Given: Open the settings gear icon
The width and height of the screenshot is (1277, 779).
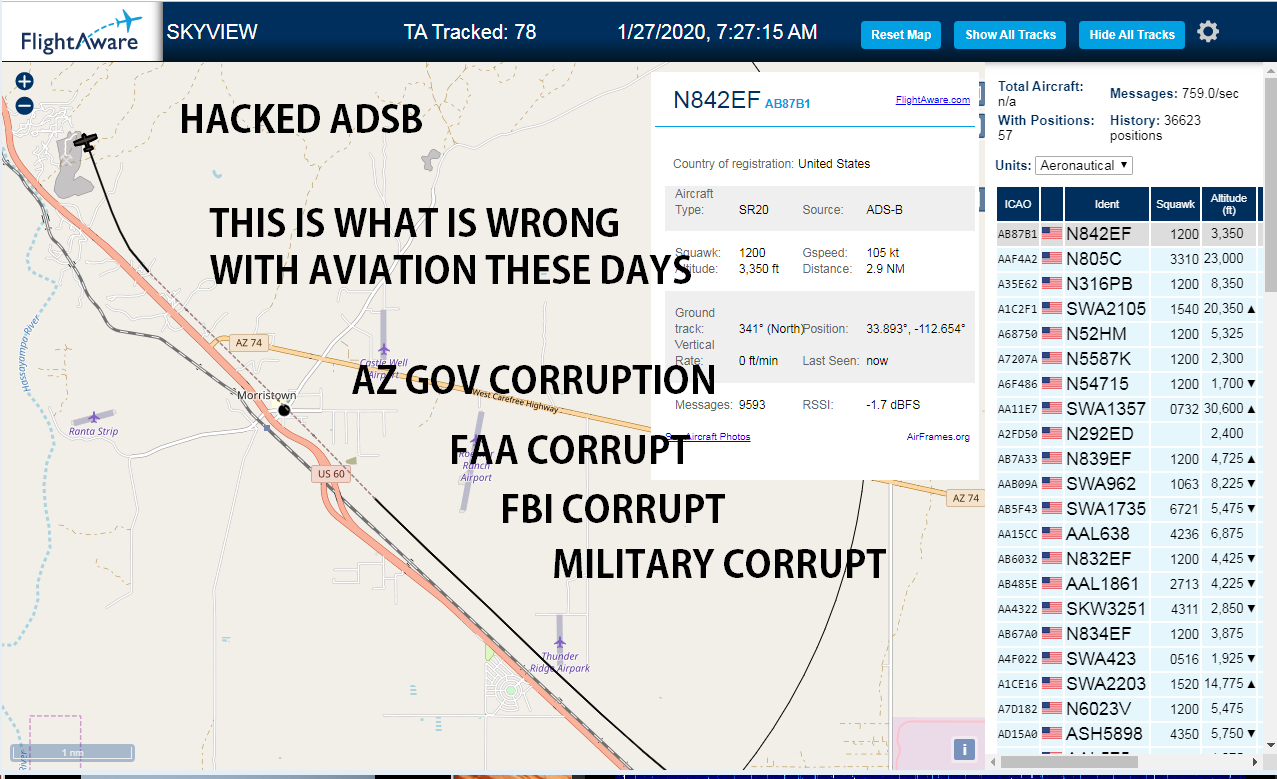Looking at the screenshot, I should (x=1208, y=32).
